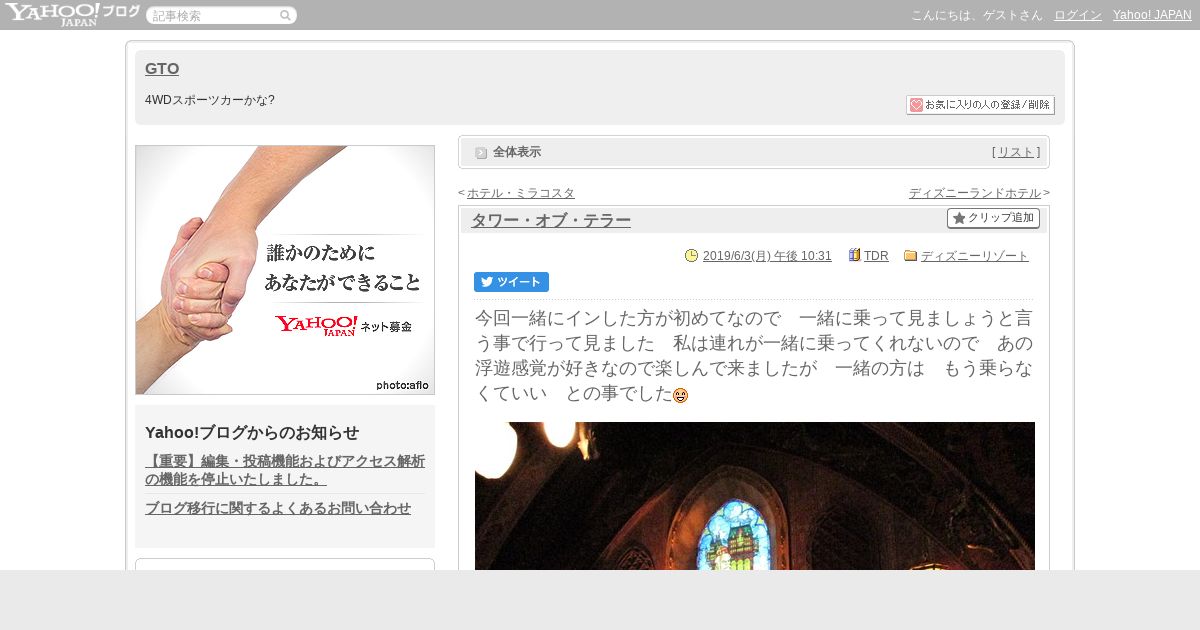Click the 全体表示 arrow icon
The width and height of the screenshot is (1200, 630).
[x=481, y=153]
